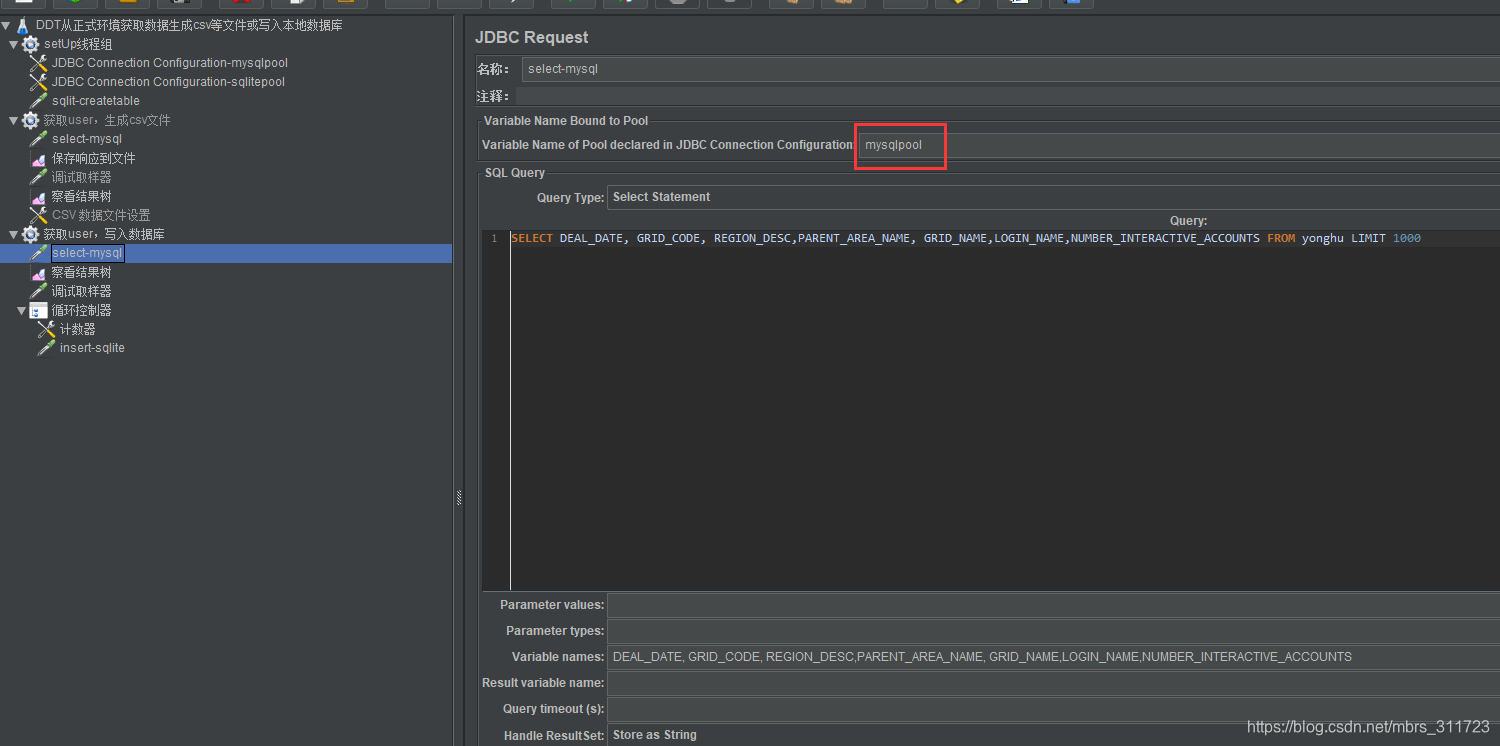Select 调试取样器 row under 生成csv文件 group
This screenshot has height=746, width=1500.
(x=82, y=177)
